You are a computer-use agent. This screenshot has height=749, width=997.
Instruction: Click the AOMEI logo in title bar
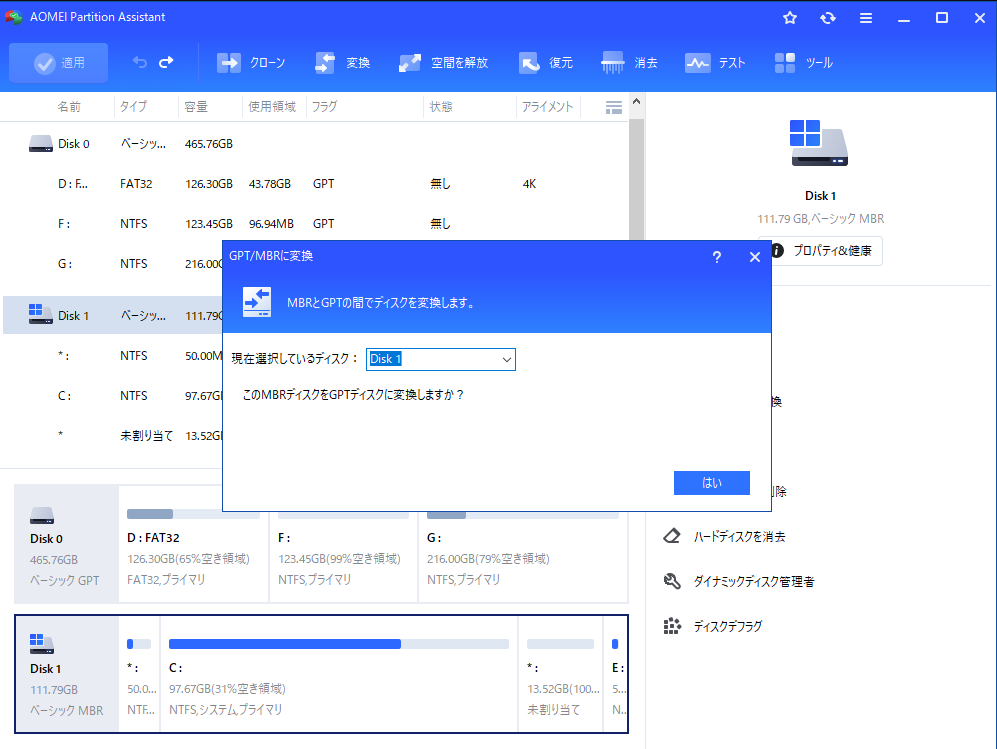13,17
